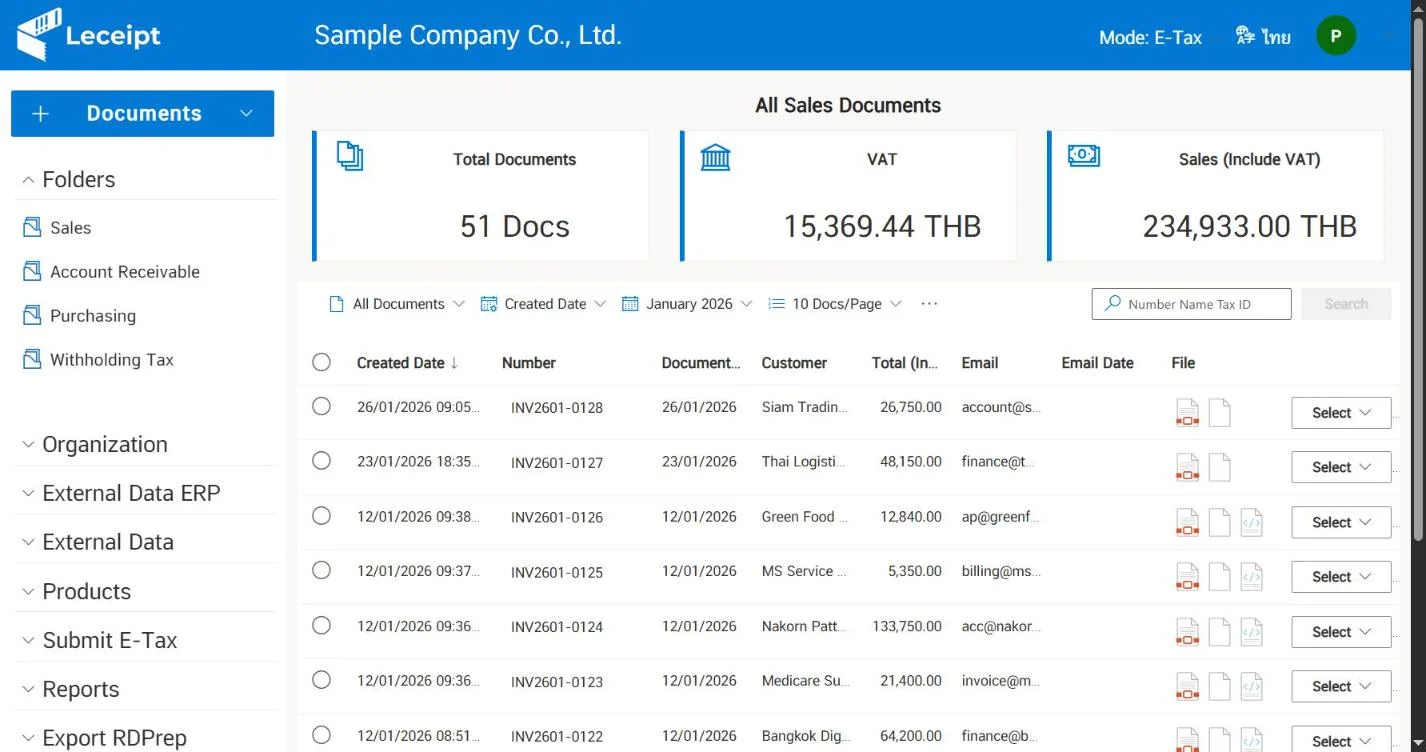This screenshot has width=1426, height=752.
Task: Click the Documents create button
Action: [142, 114]
